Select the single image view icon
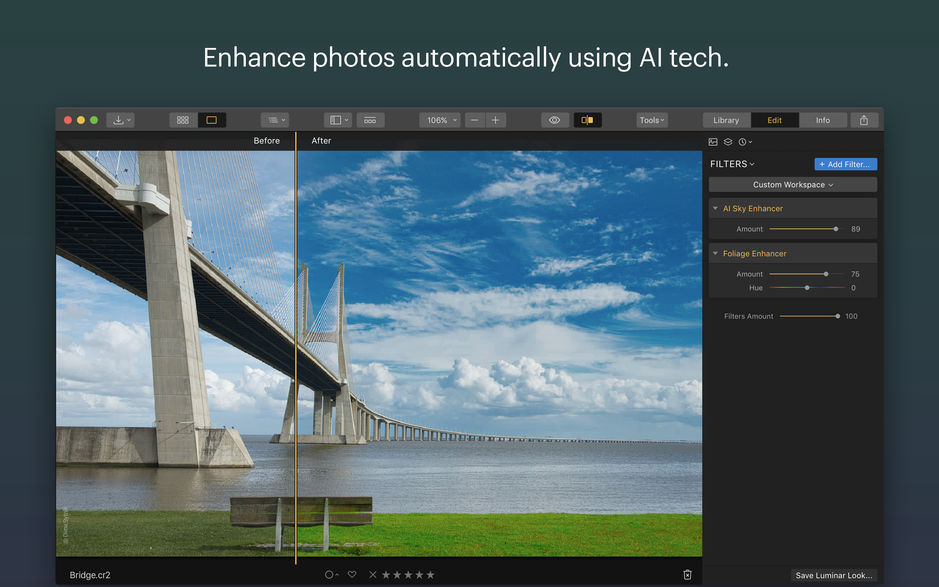 point(211,119)
